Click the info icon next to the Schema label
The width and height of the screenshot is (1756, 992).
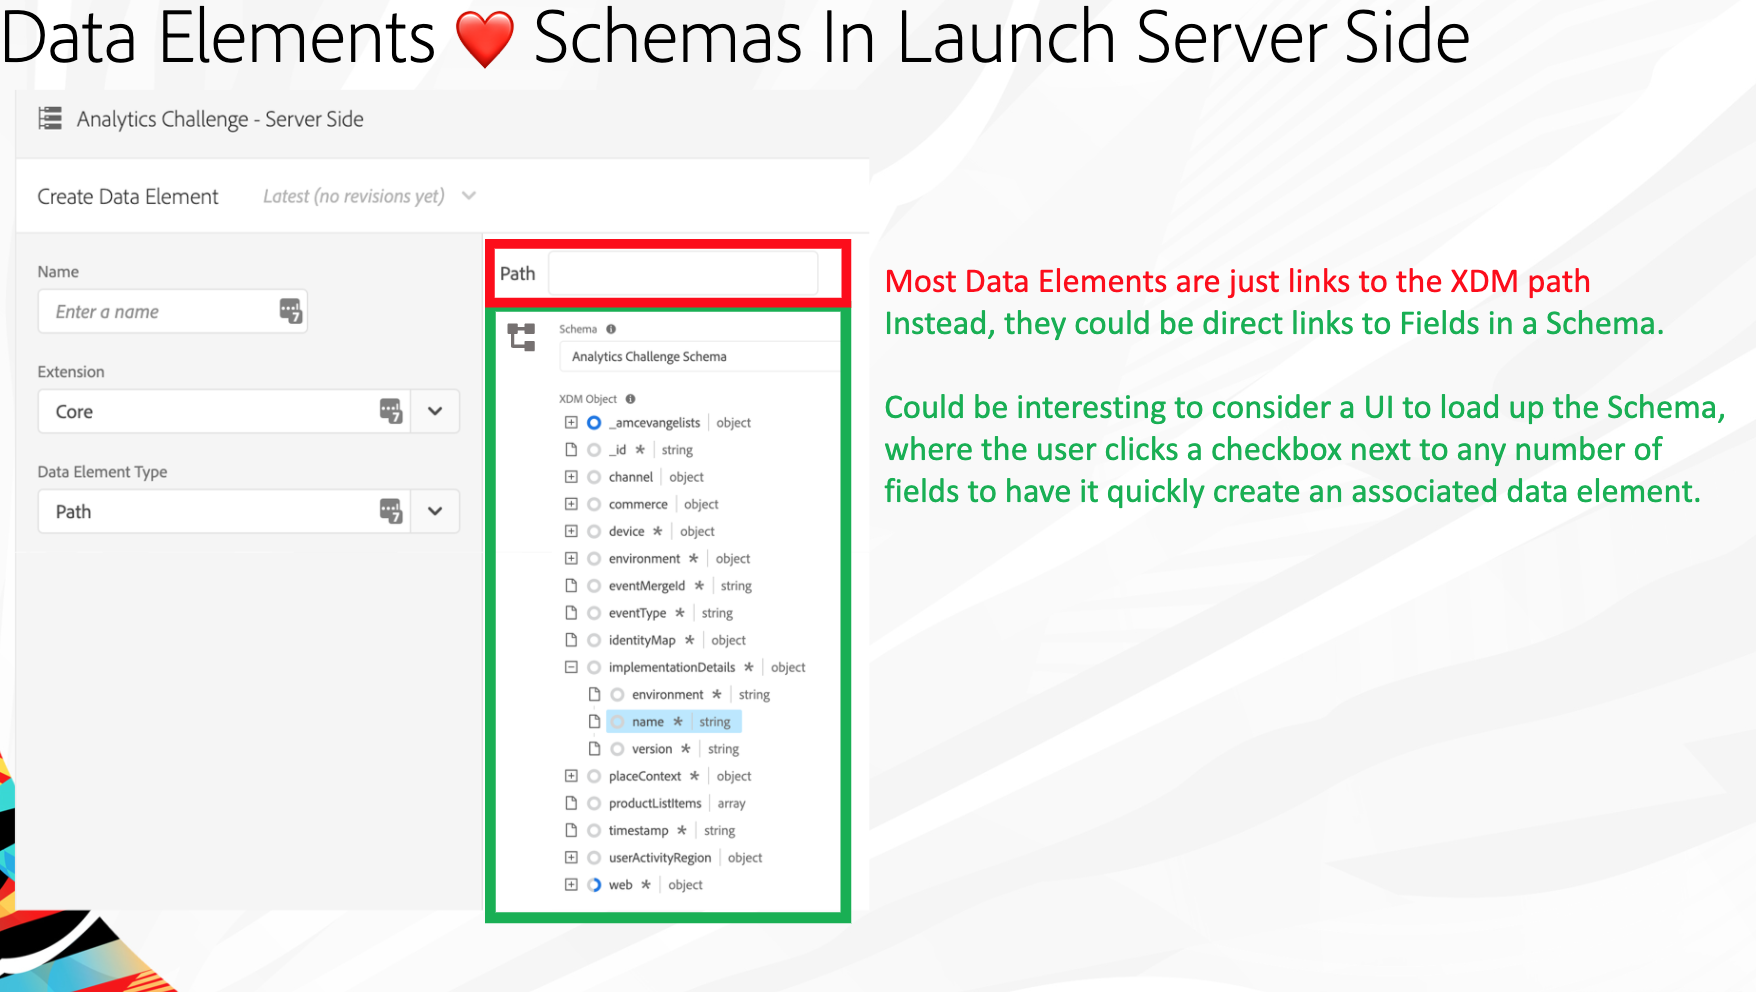pos(611,329)
